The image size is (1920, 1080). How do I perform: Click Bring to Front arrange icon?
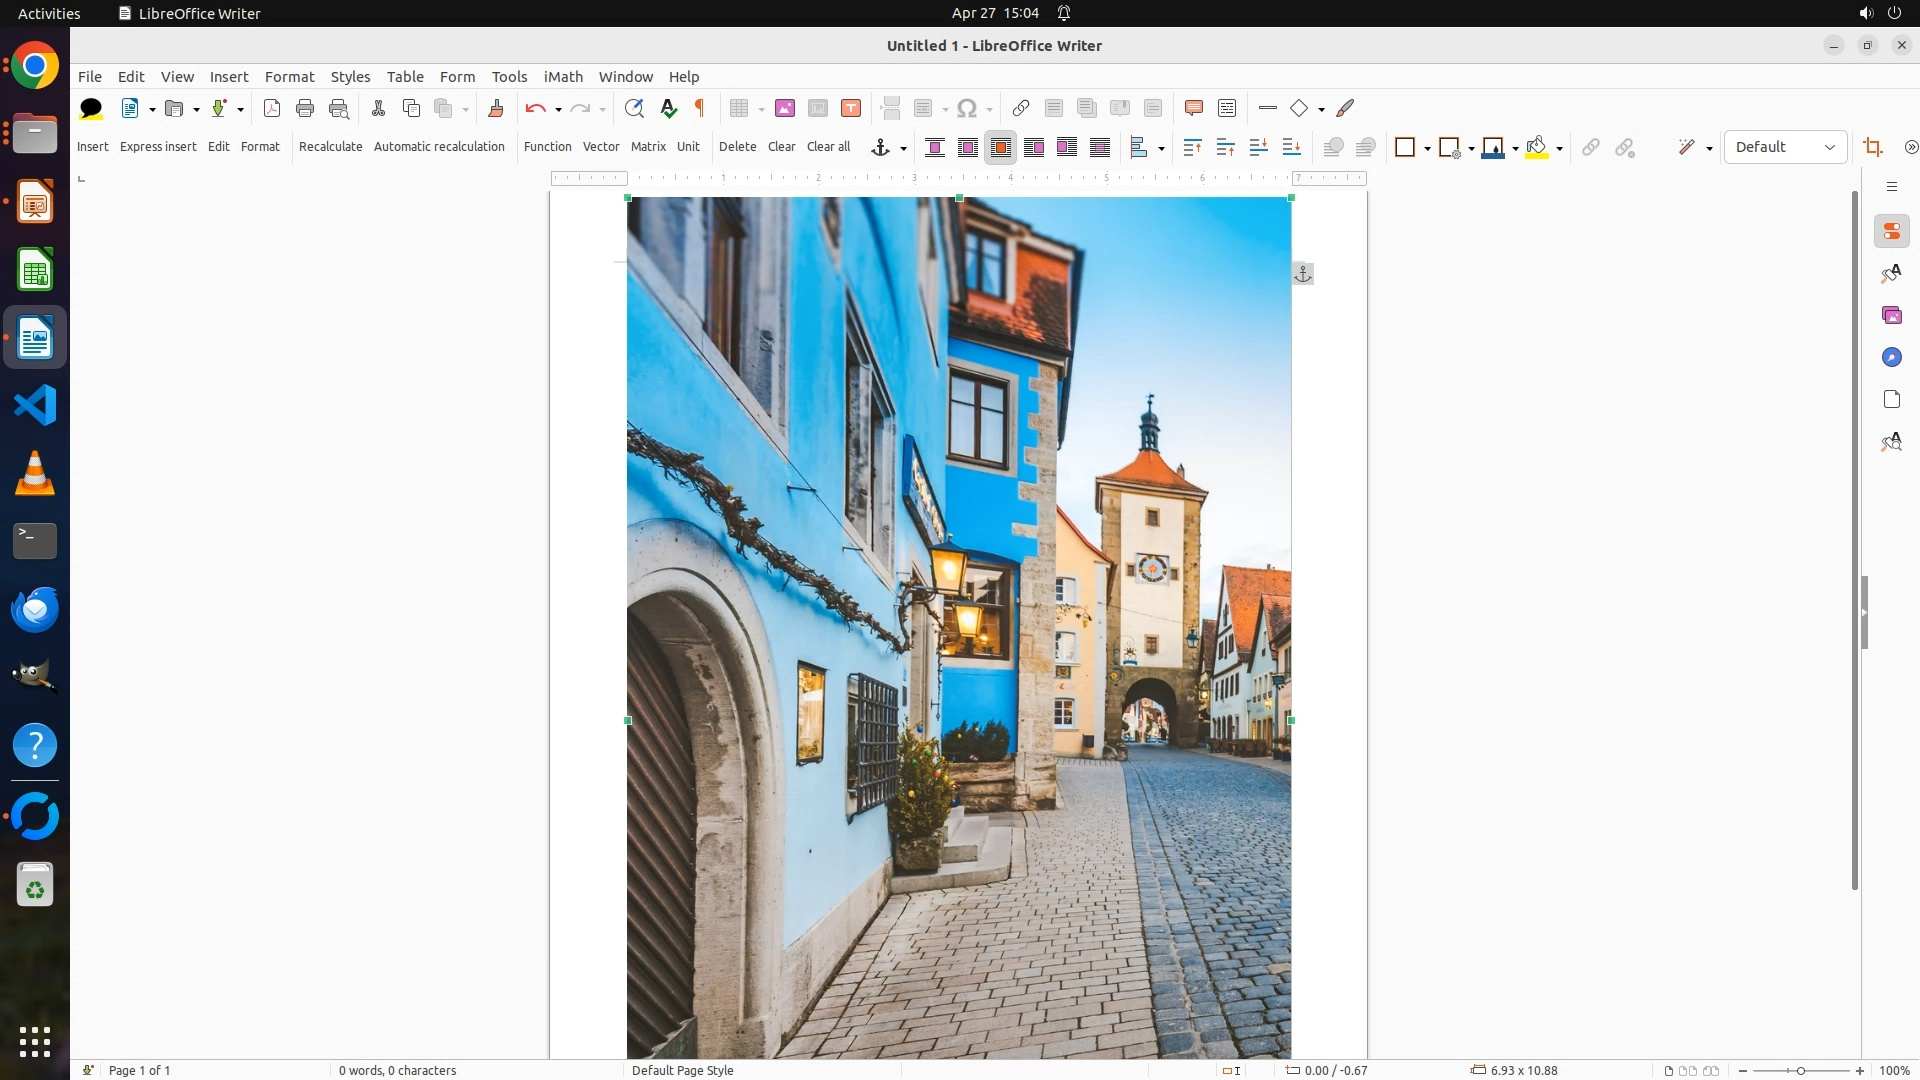pos(1192,147)
